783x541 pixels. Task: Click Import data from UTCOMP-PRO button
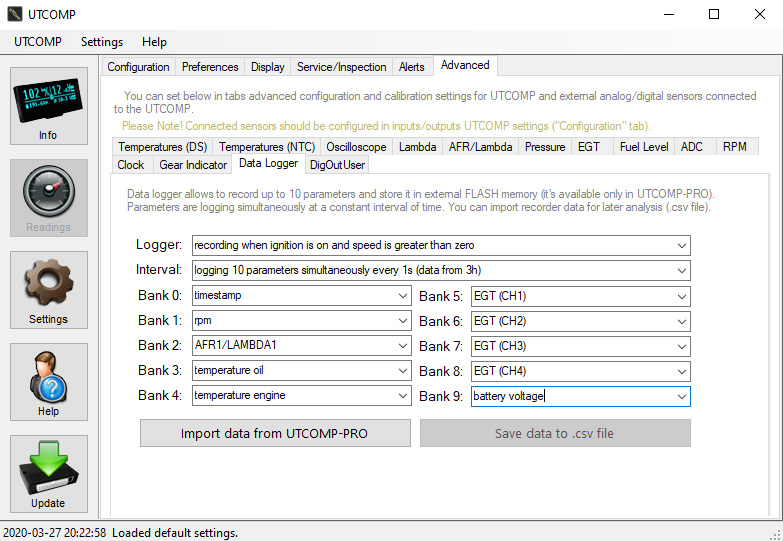(275, 433)
